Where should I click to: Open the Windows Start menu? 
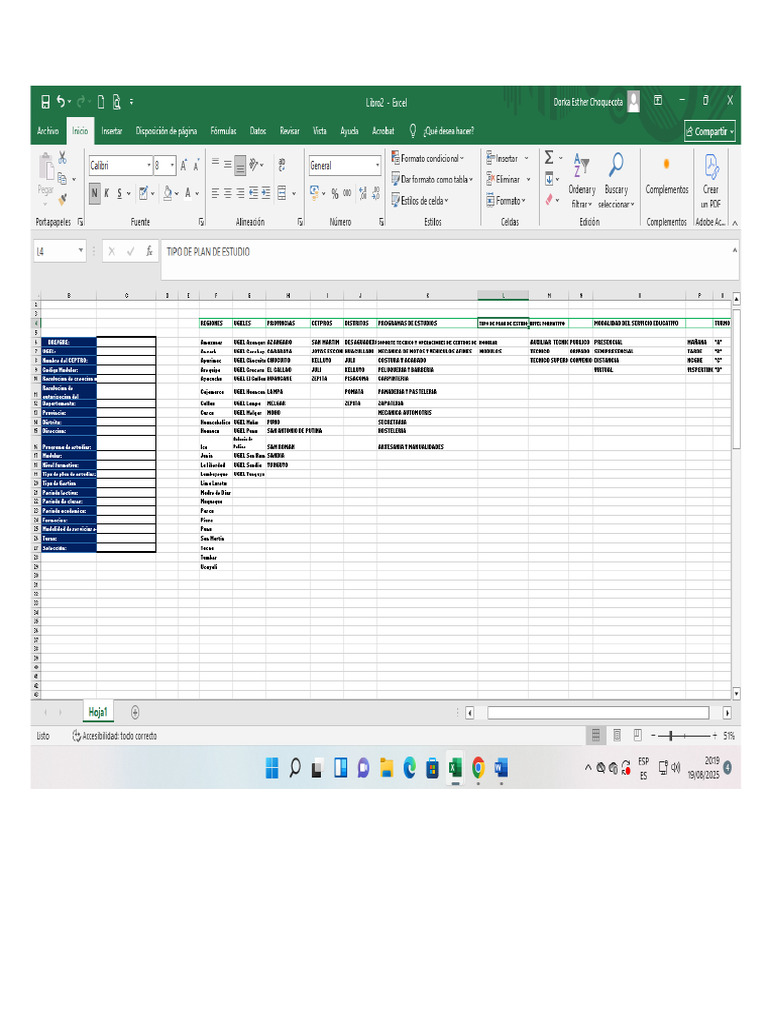(x=272, y=768)
